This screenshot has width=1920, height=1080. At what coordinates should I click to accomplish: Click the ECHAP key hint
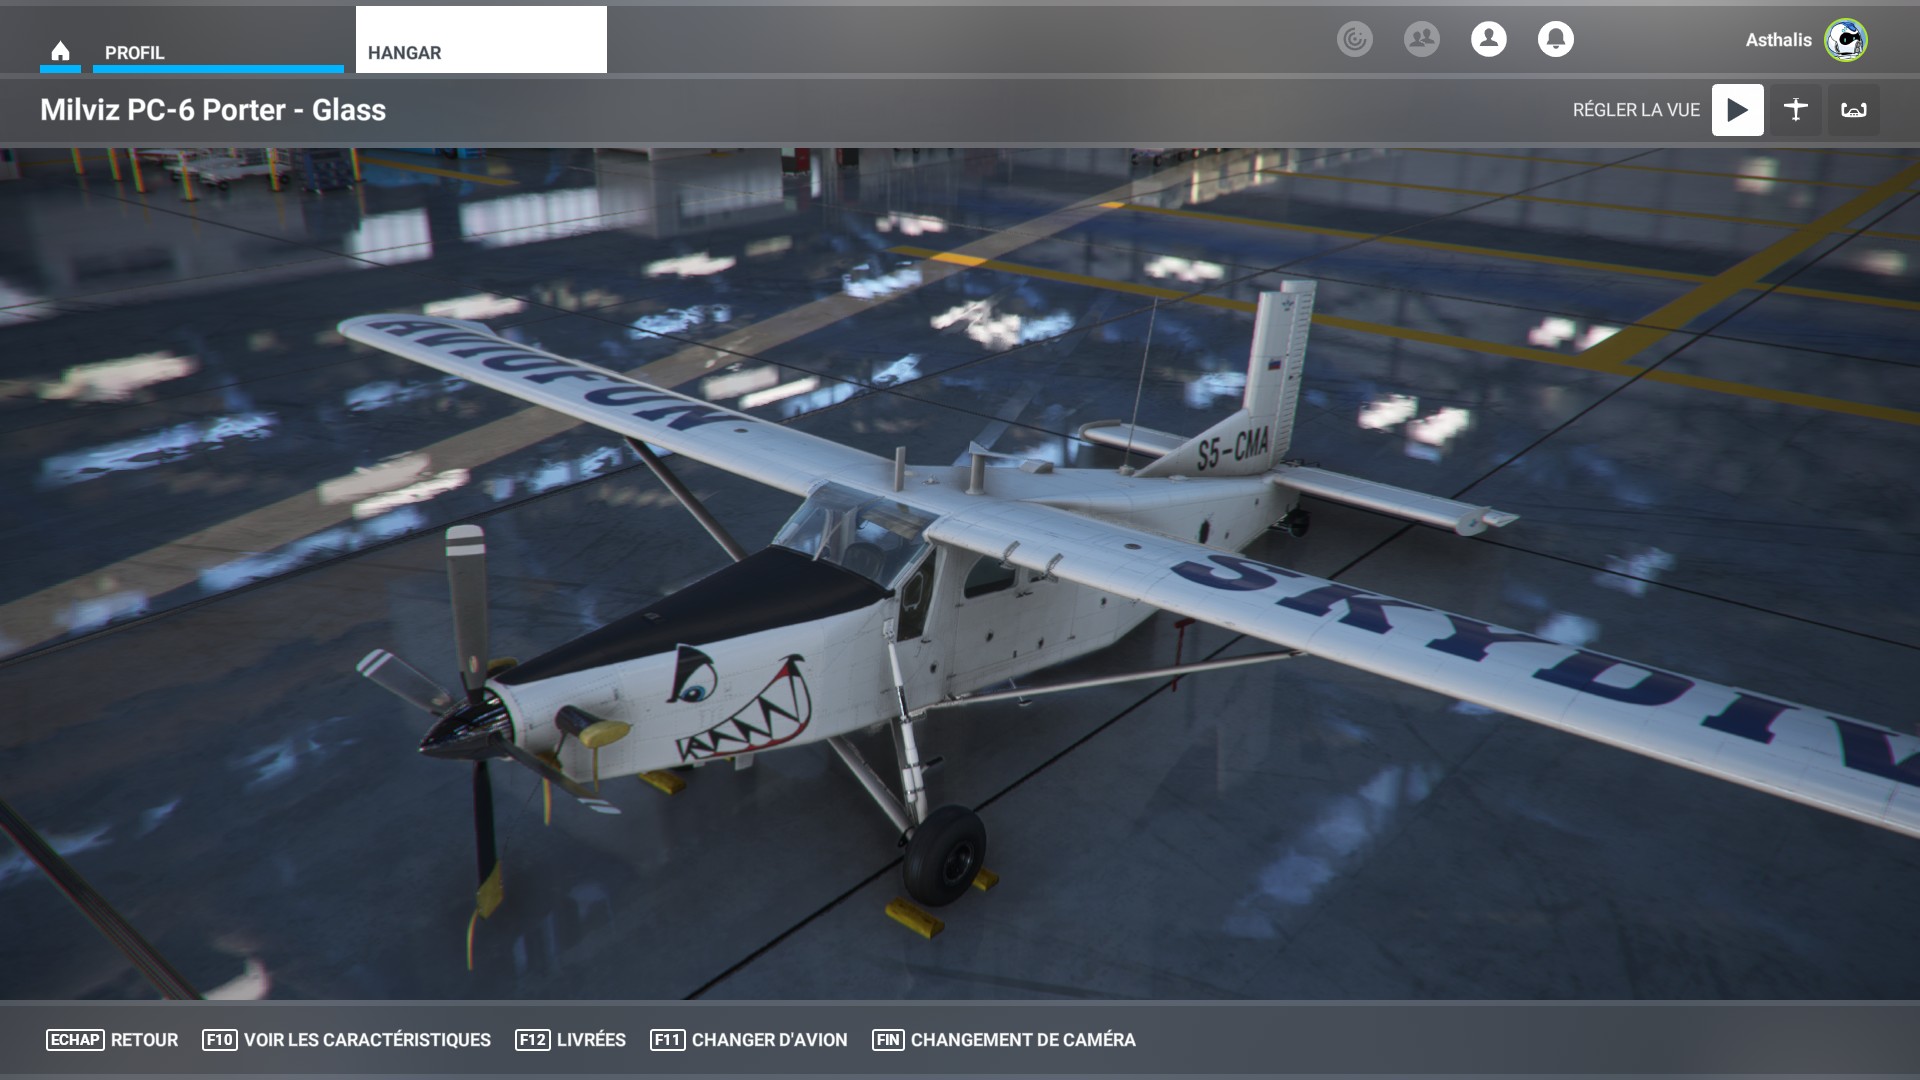[x=74, y=1040]
